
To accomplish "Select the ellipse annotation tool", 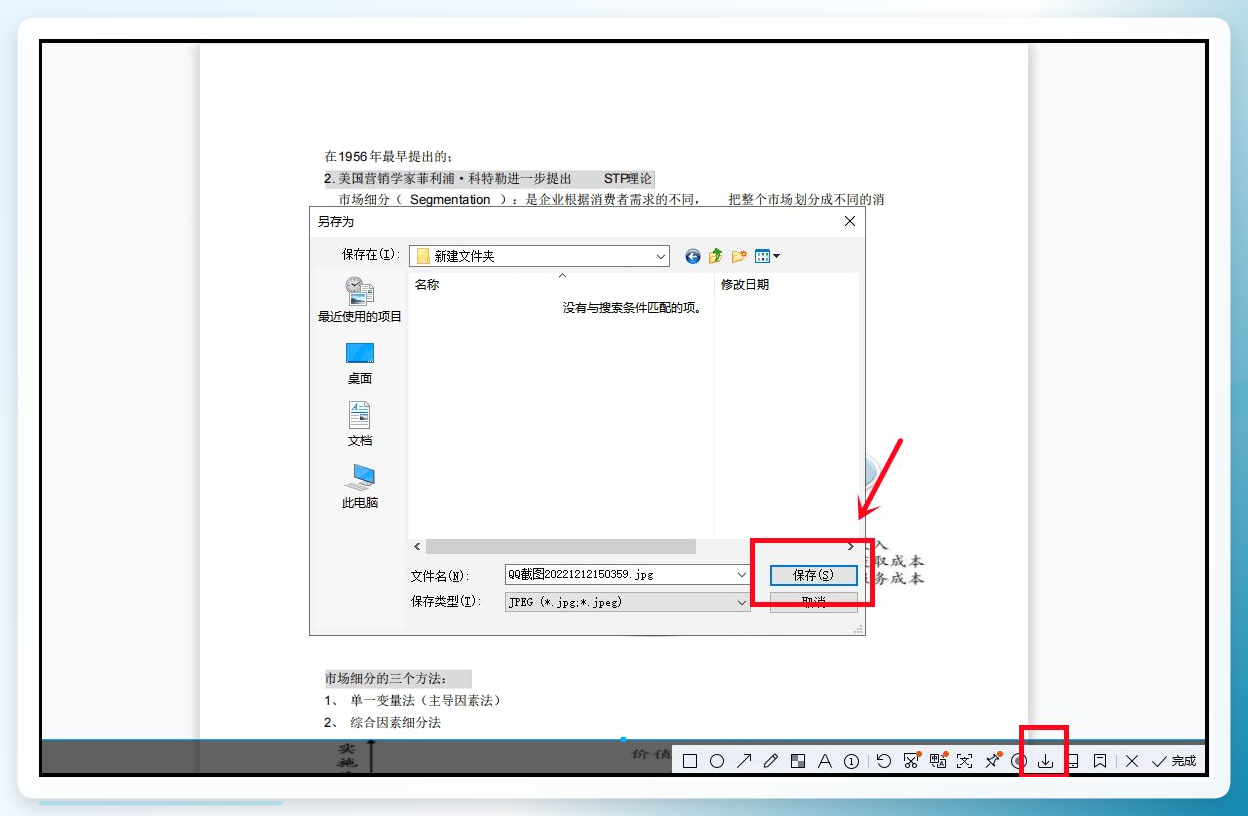I will [x=717, y=761].
